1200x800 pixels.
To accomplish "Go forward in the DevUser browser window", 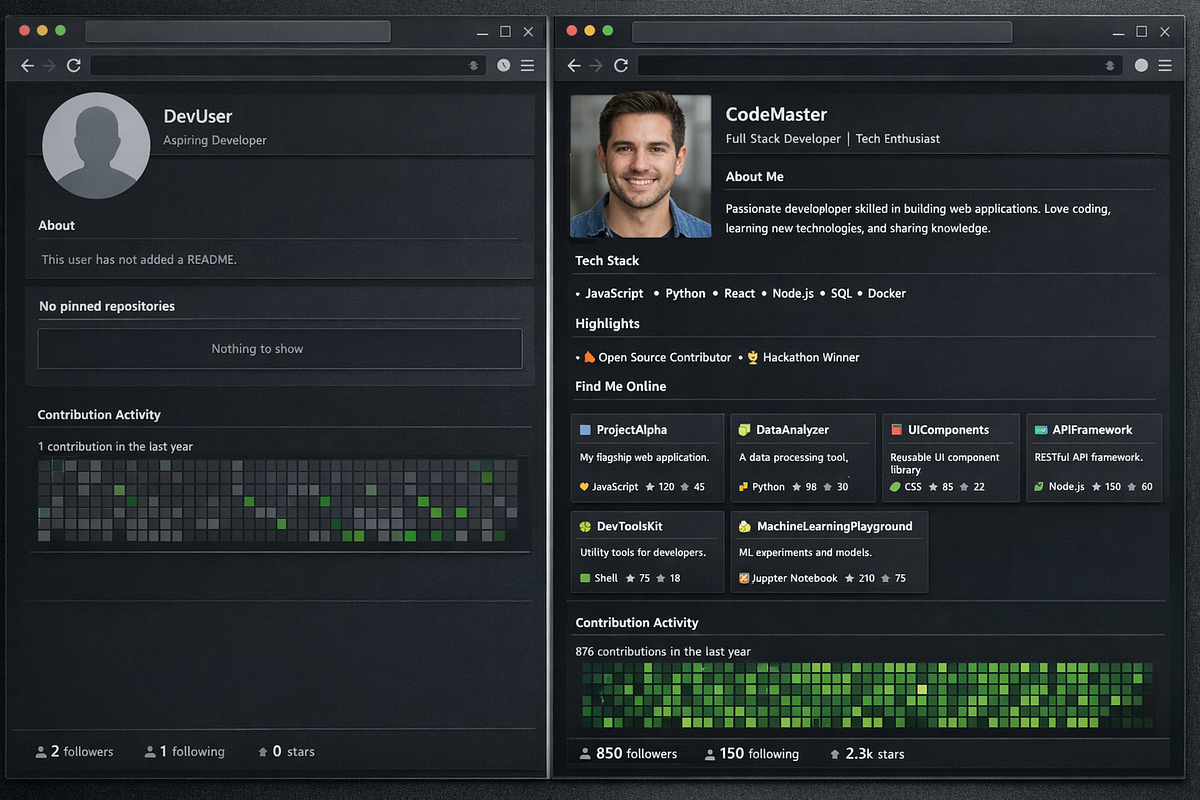I will tap(49, 65).
